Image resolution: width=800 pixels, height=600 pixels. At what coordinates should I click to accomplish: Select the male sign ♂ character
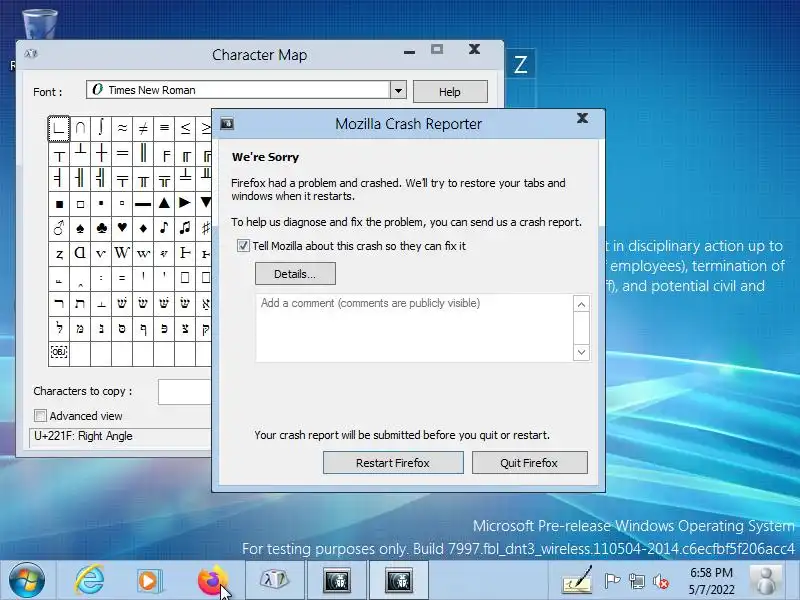pos(59,228)
